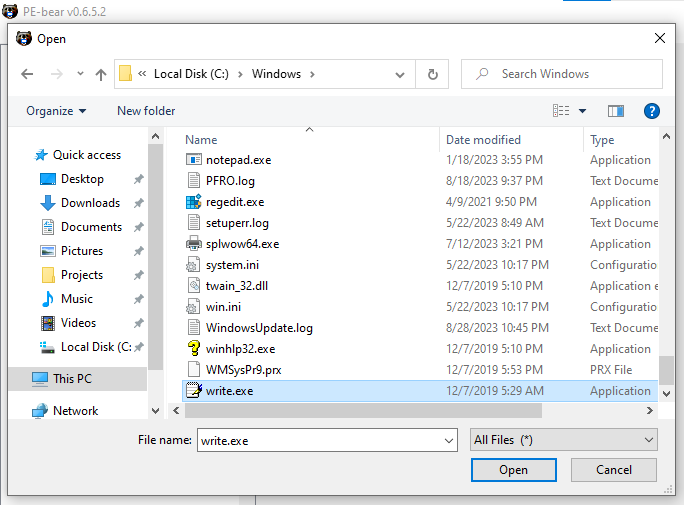Screen dimensions: 684x505
Task: Expand the address bar history dropdown
Action: [400, 75]
